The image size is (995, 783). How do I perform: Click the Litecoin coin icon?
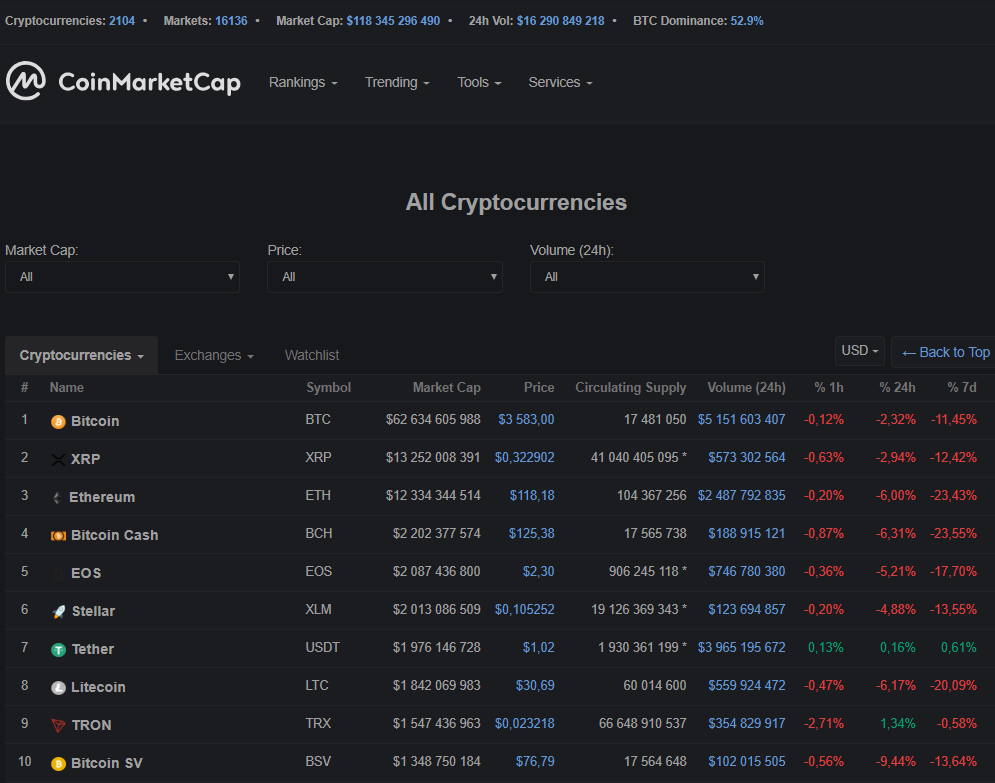point(58,688)
